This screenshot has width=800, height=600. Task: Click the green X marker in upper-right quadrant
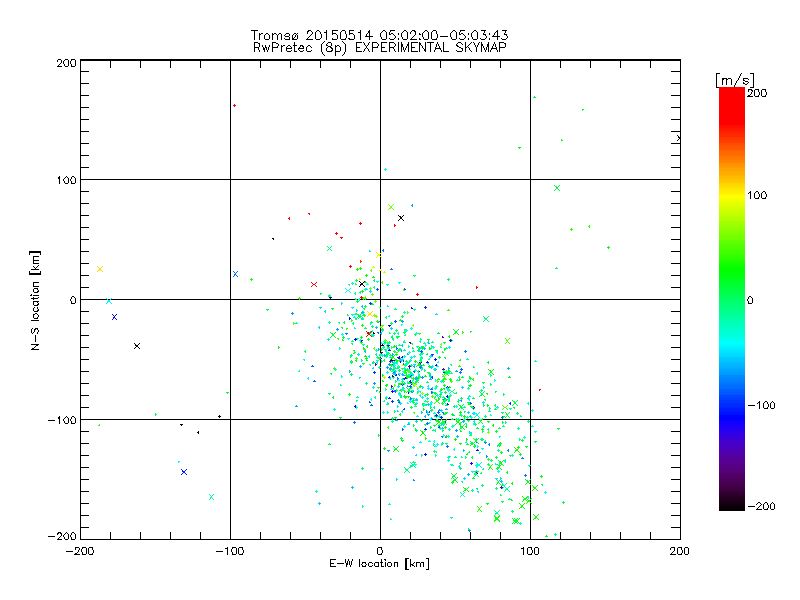click(557, 188)
